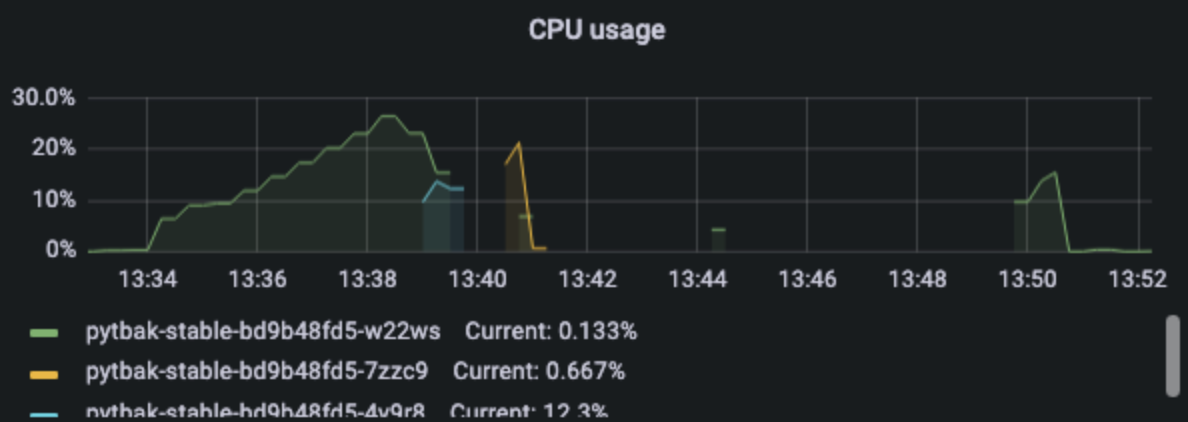Click the green color swatch for w22ws
Viewport: 1188px width, 422px height.
(44, 333)
